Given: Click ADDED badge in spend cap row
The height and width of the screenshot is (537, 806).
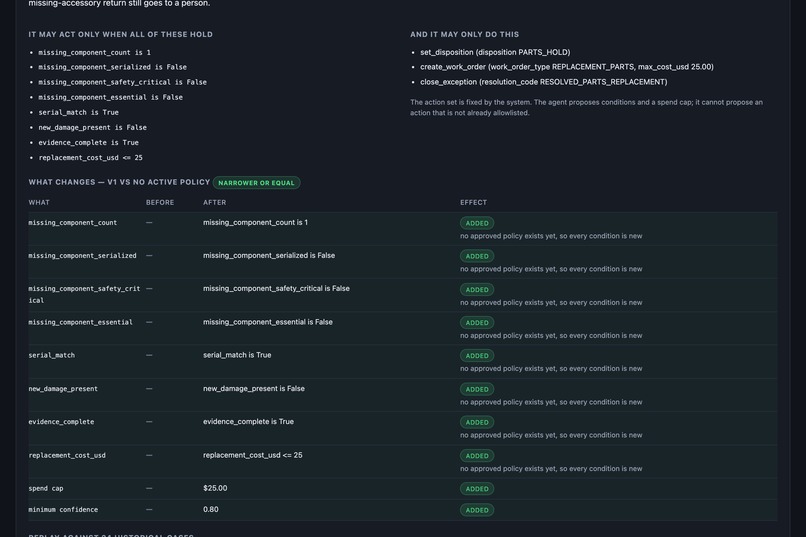Looking at the screenshot, I should click(x=477, y=489).
